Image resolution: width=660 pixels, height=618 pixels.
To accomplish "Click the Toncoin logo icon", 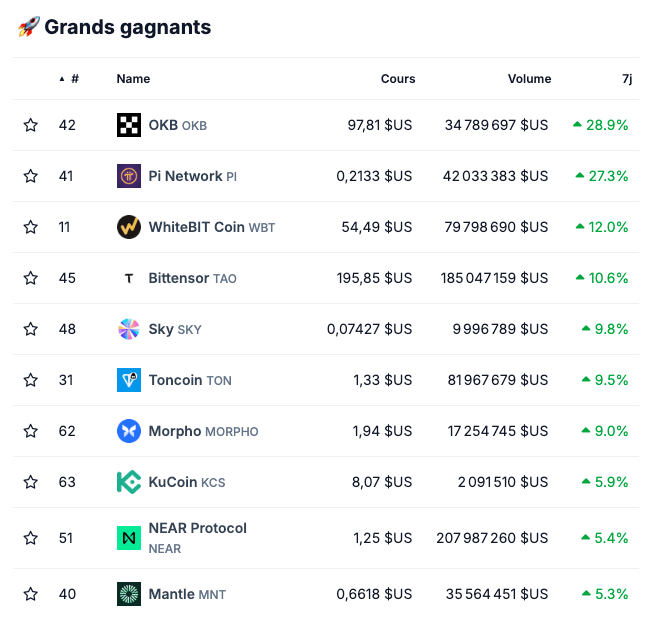I will coord(129,380).
